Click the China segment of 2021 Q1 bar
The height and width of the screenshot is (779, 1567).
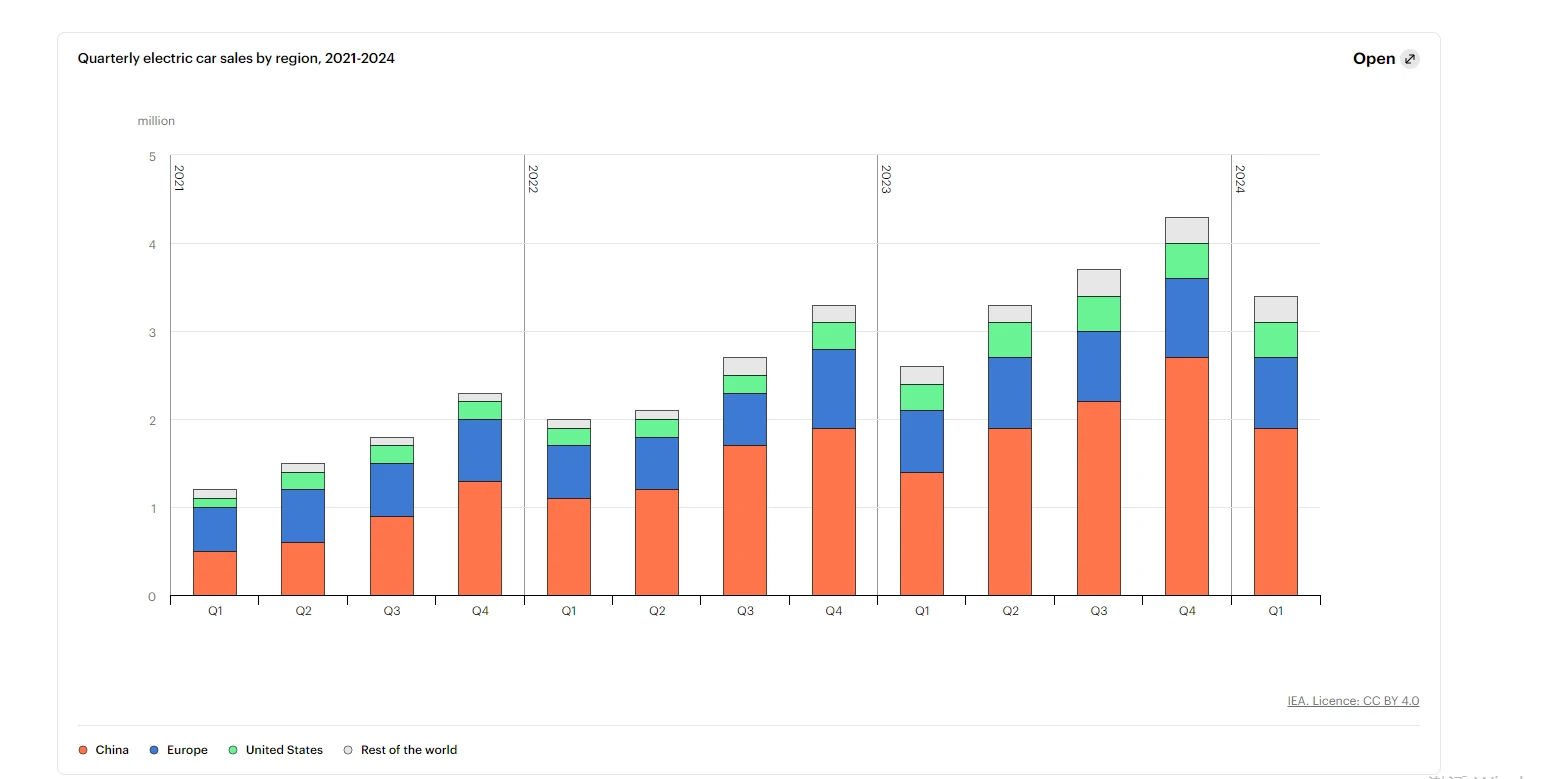[x=215, y=573]
